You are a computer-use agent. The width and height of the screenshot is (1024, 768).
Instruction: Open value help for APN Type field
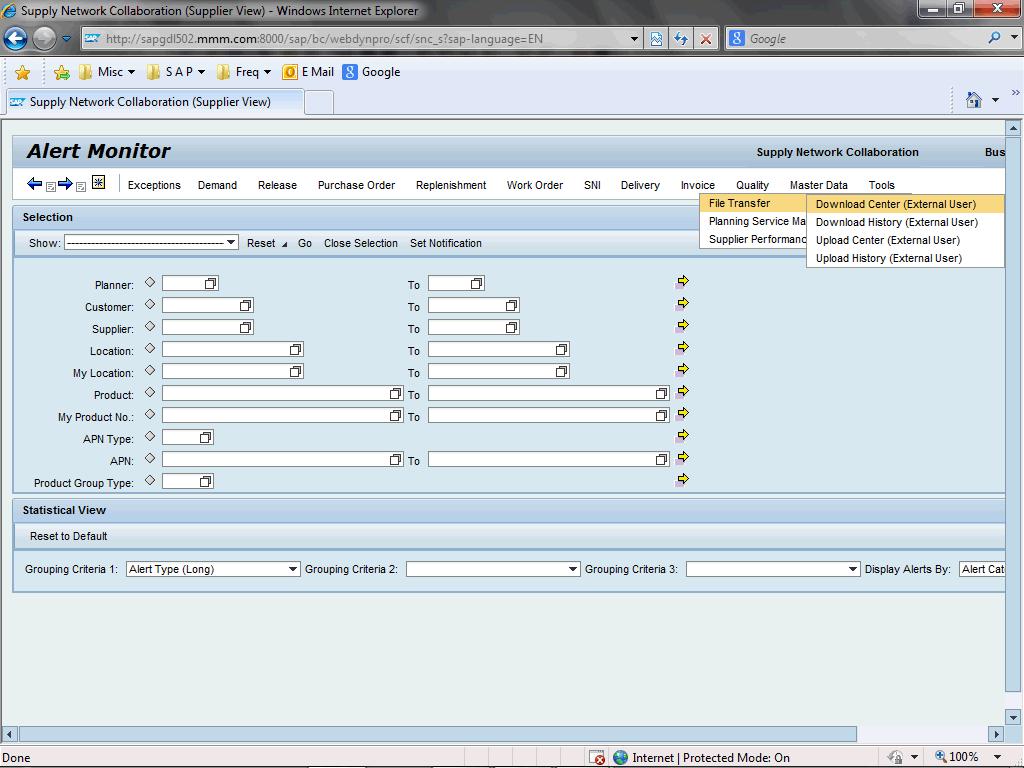click(206, 438)
